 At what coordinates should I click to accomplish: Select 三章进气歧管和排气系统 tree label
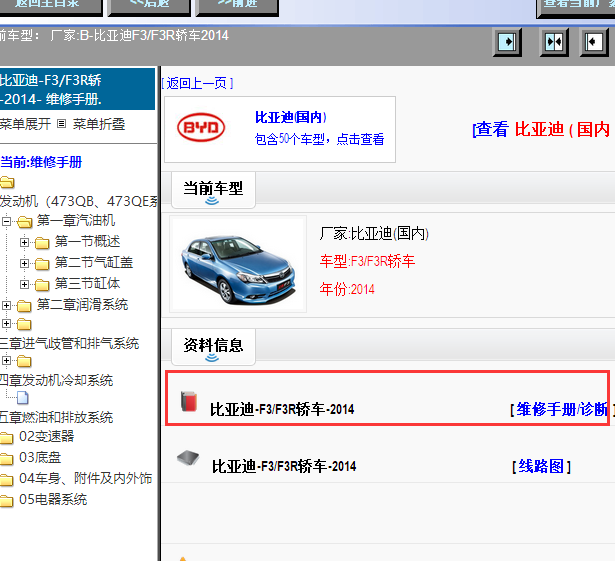coord(69,343)
